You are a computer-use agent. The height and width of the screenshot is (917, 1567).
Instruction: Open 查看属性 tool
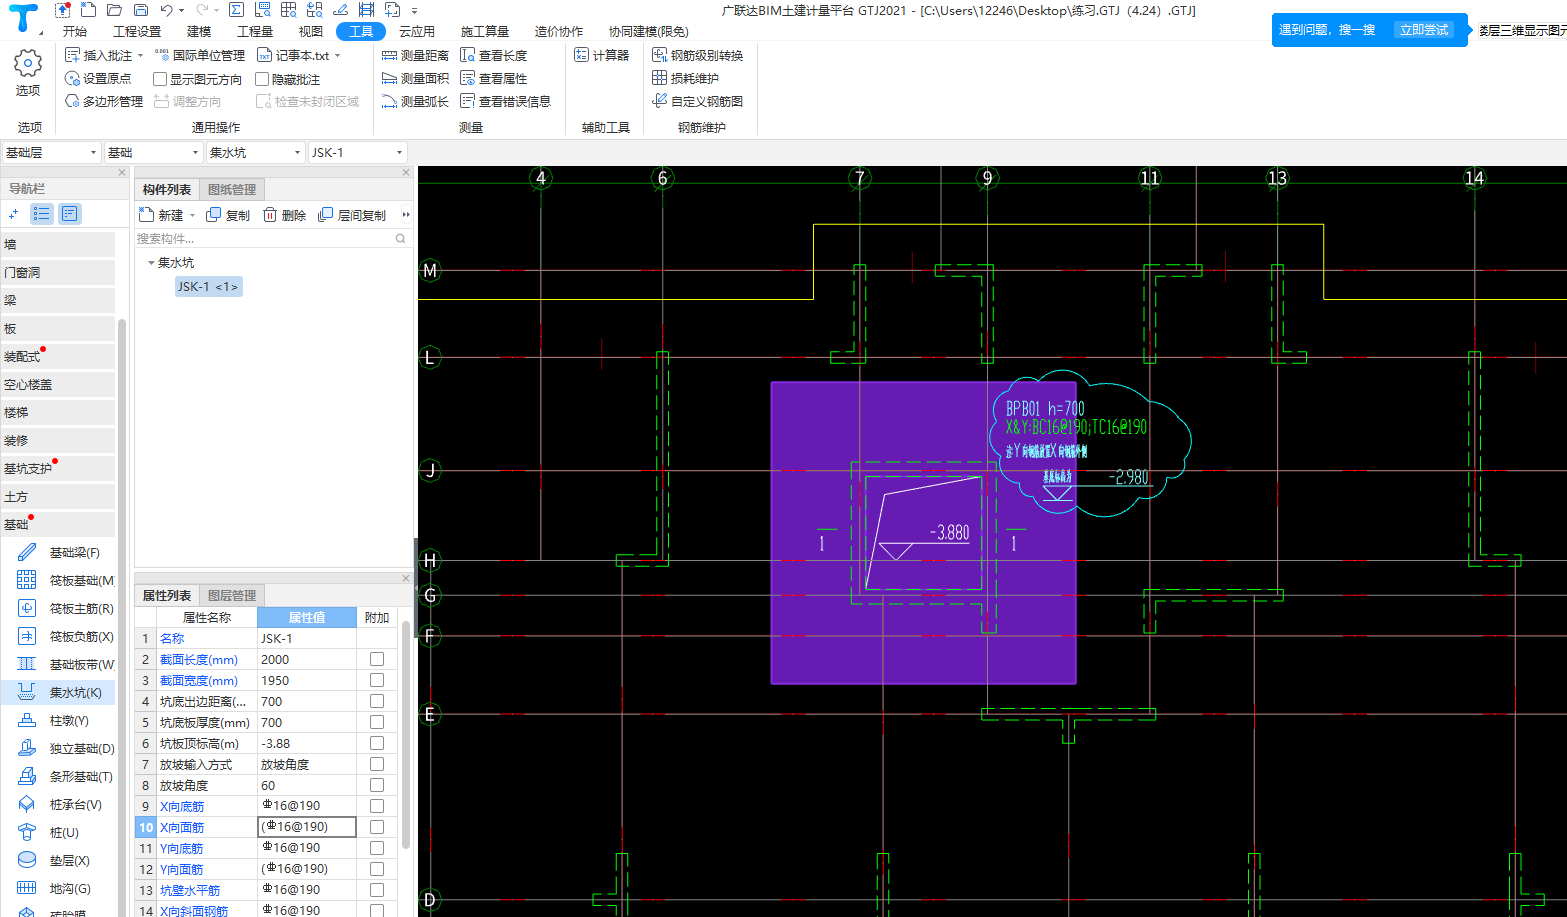click(493, 78)
